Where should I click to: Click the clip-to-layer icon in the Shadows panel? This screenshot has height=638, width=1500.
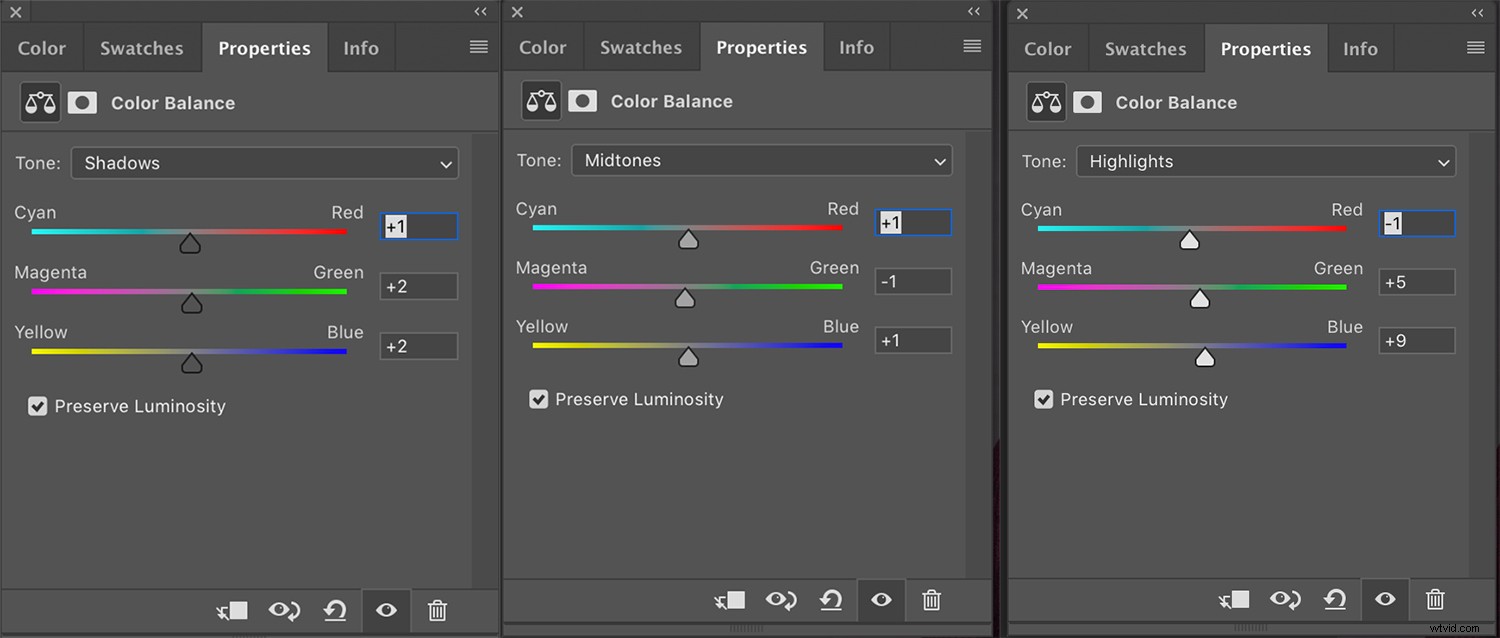pyautogui.click(x=232, y=611)
